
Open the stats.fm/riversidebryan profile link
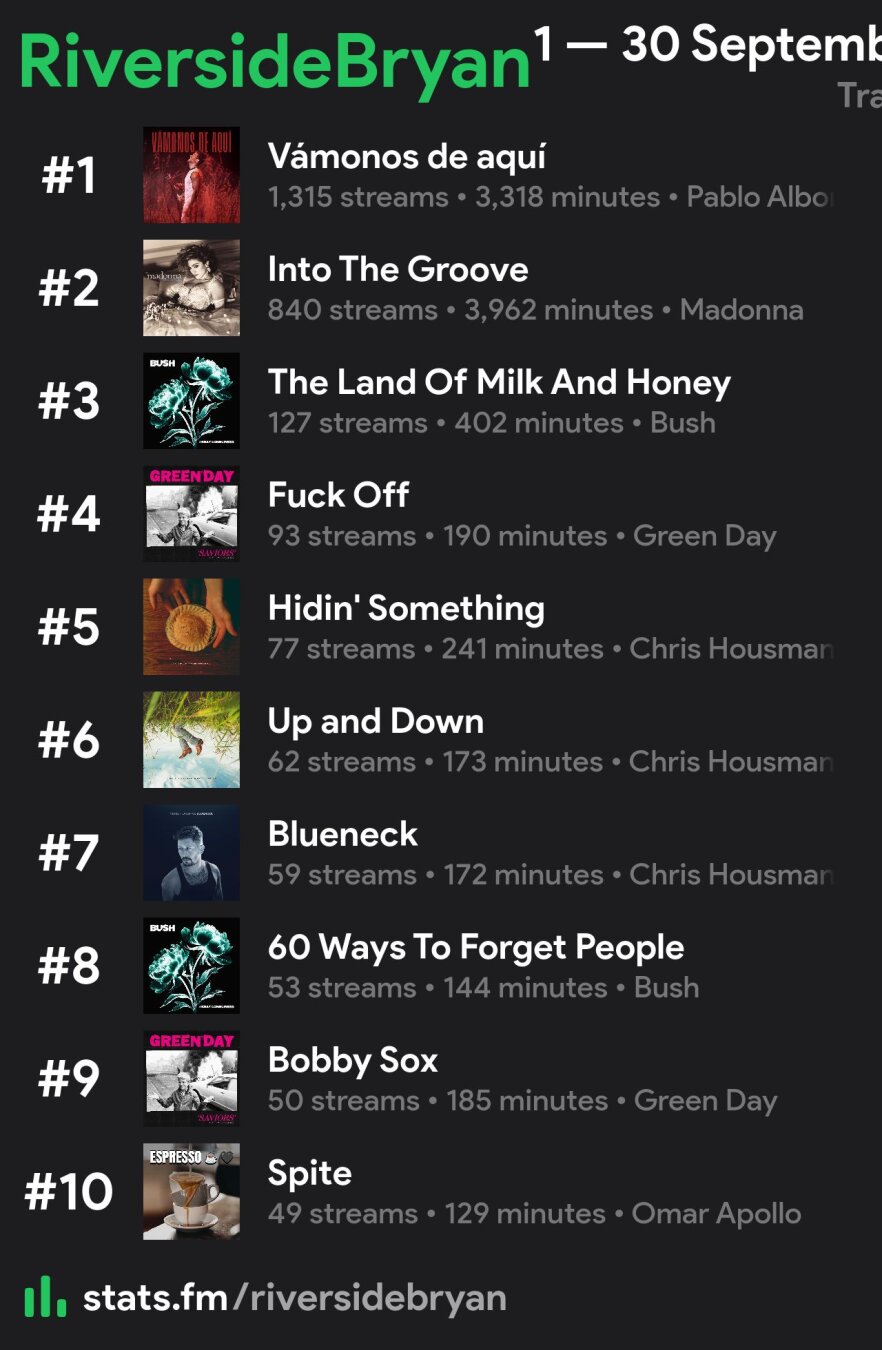click(295, 1298)
